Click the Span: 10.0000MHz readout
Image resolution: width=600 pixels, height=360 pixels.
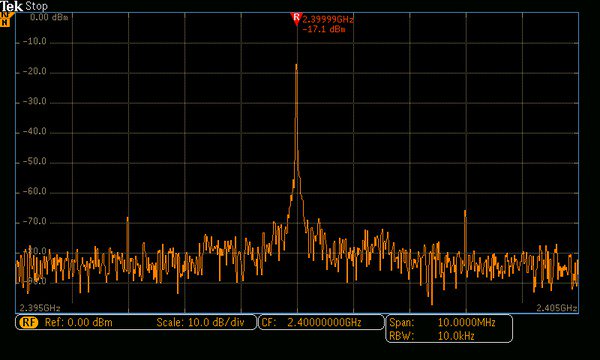[442, 322]
